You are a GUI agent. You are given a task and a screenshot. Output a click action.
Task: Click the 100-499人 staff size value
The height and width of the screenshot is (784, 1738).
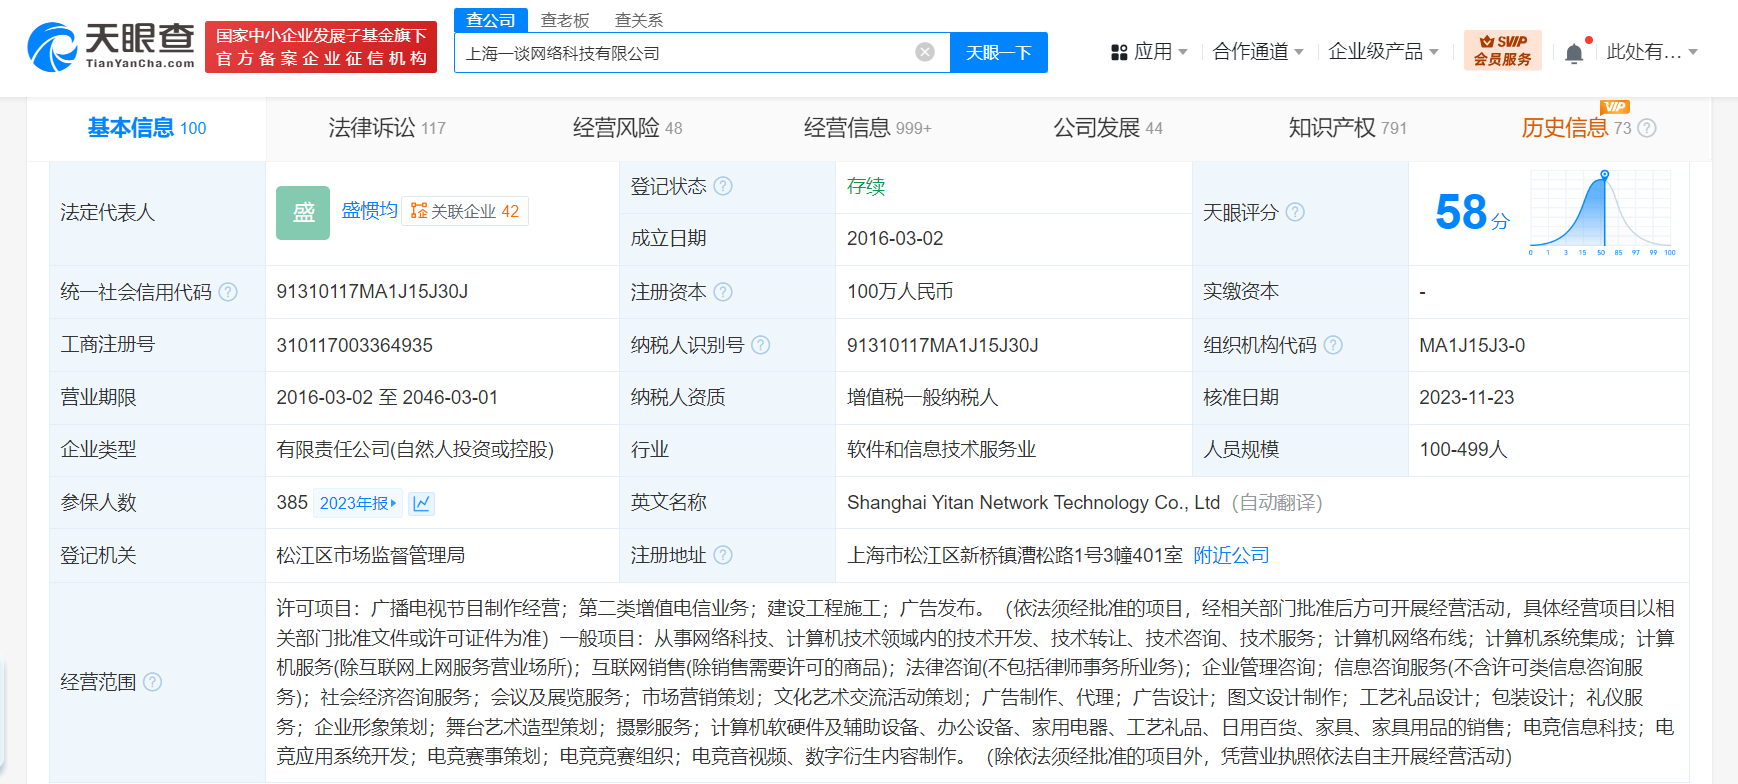point(1463,450)
